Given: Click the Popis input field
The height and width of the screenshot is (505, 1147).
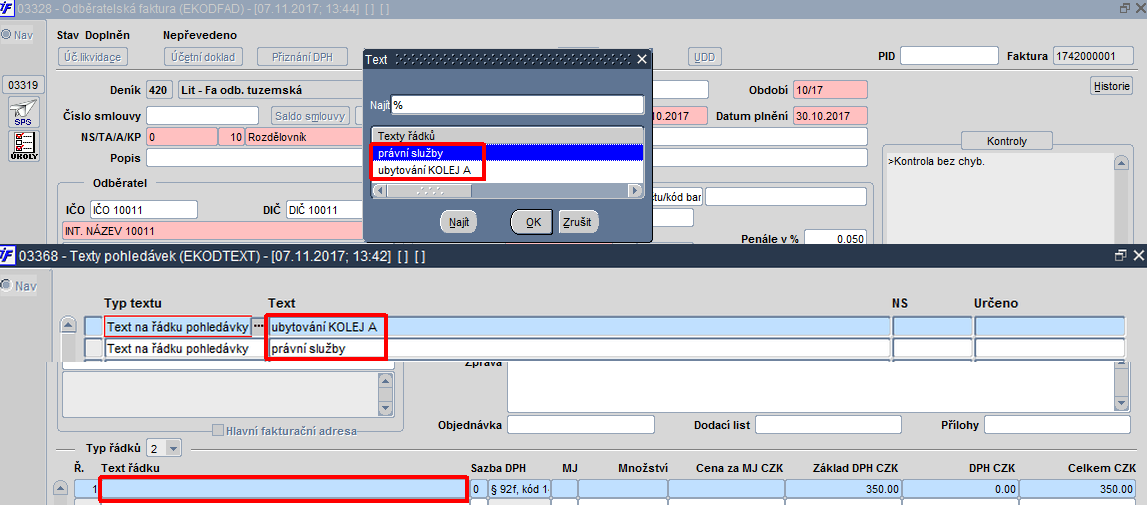Looking at the screenshot, I should coord(255,158).
